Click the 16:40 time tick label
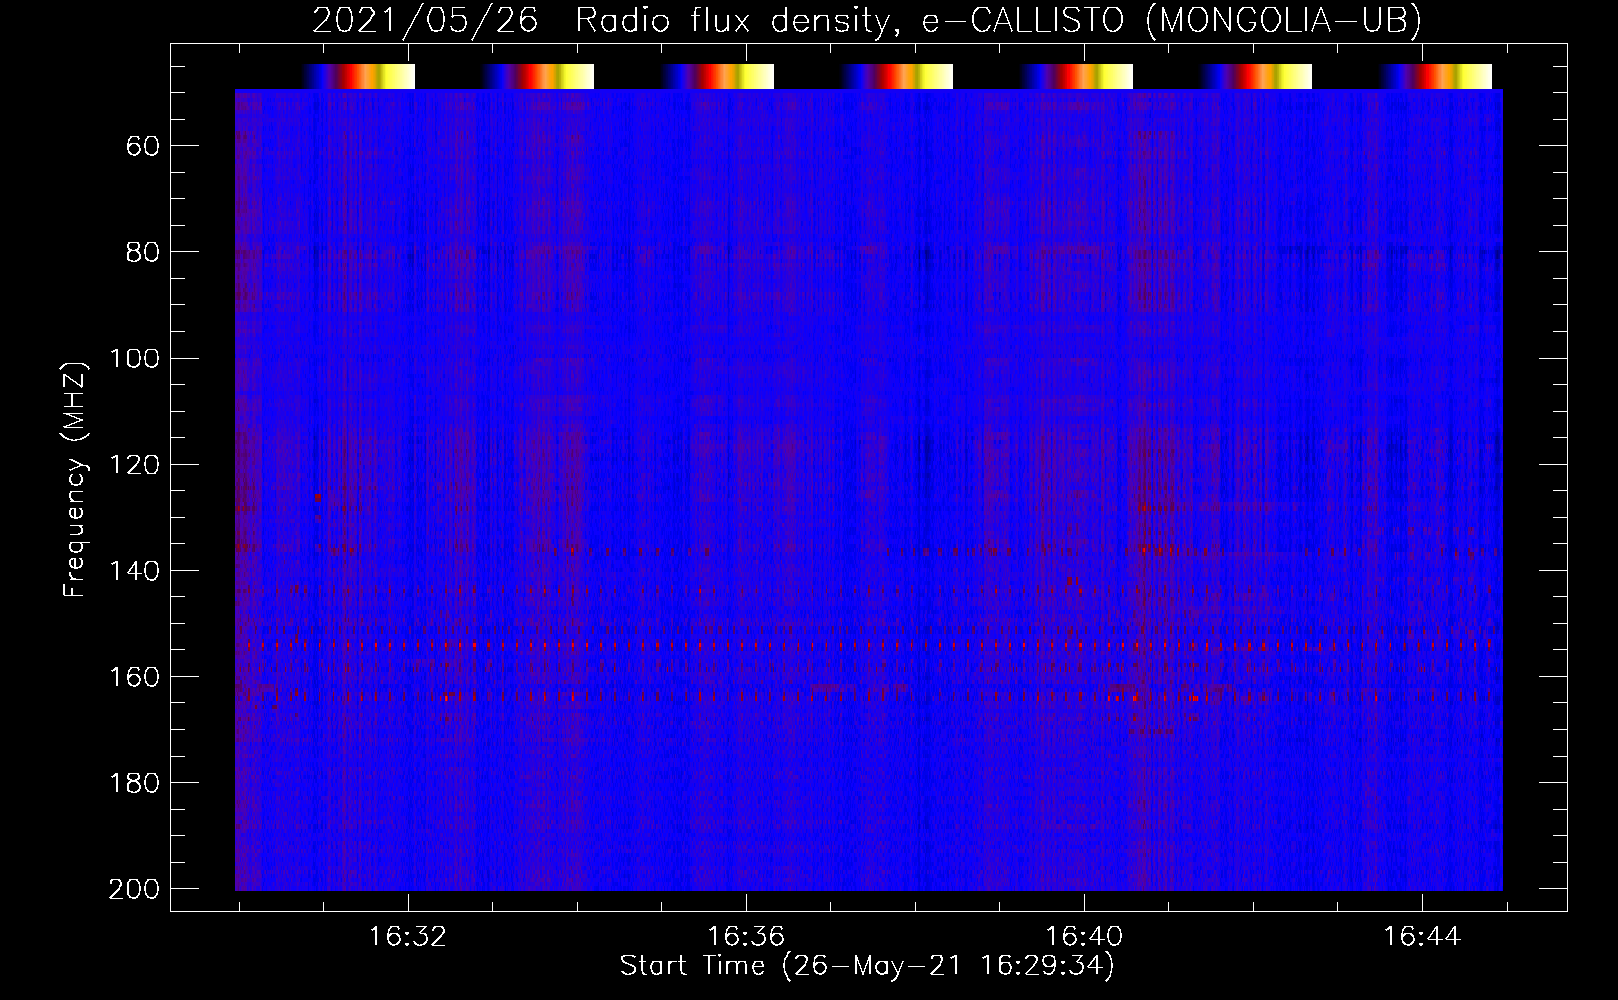 (x=1084, y=937)
